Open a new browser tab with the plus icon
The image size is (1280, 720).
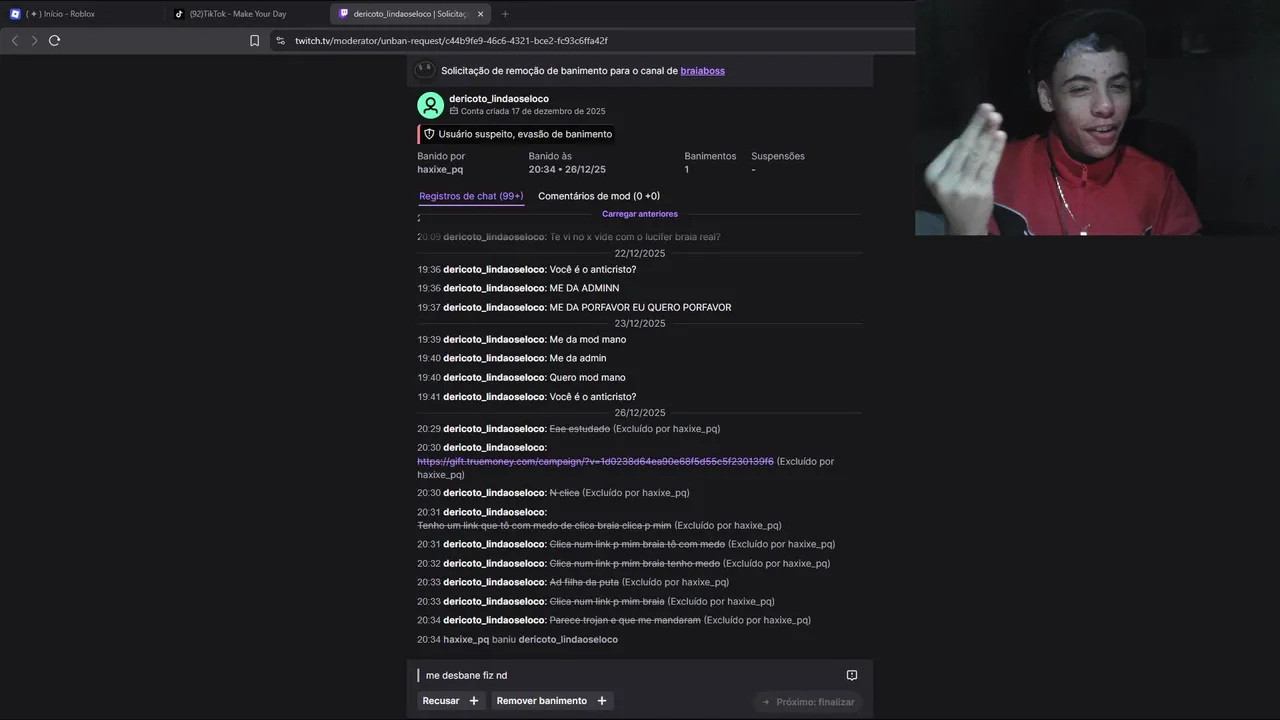505,14
